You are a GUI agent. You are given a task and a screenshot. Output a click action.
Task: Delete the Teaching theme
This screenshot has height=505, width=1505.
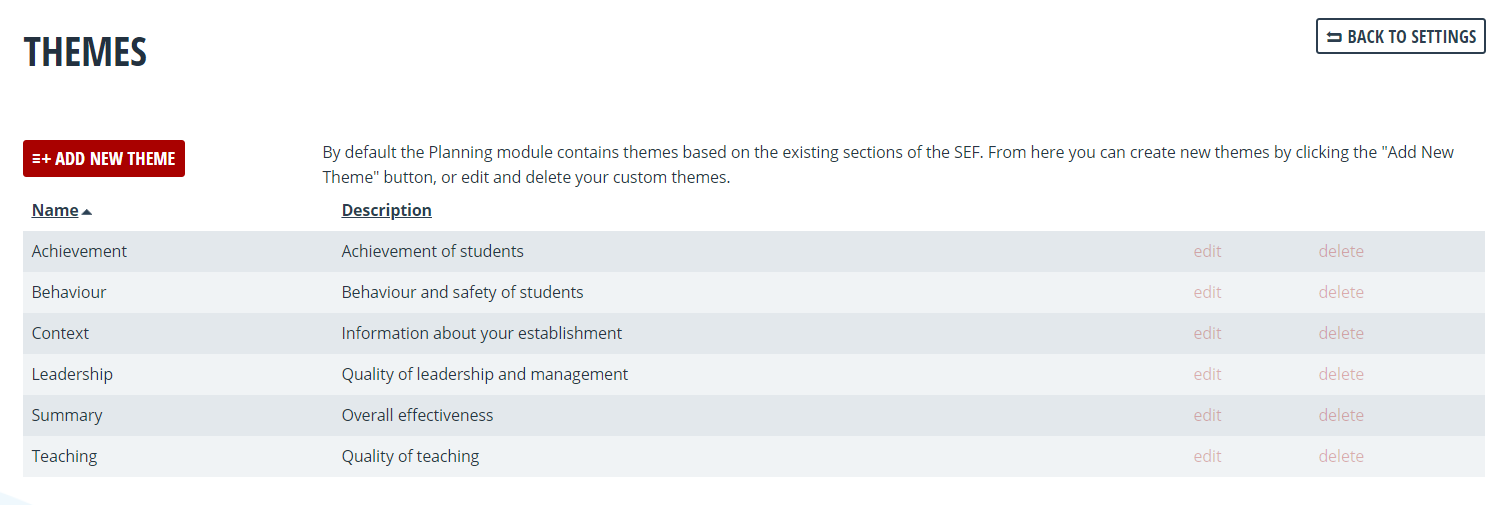(x=1341, y=456)
